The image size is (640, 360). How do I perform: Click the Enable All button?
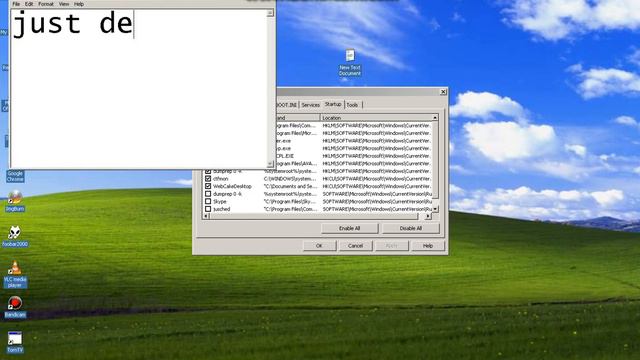pos(349,228)
